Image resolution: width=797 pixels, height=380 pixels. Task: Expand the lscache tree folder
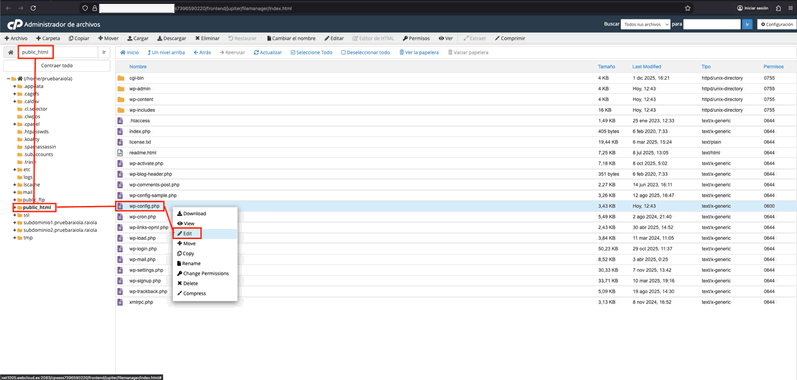[15, 184]
